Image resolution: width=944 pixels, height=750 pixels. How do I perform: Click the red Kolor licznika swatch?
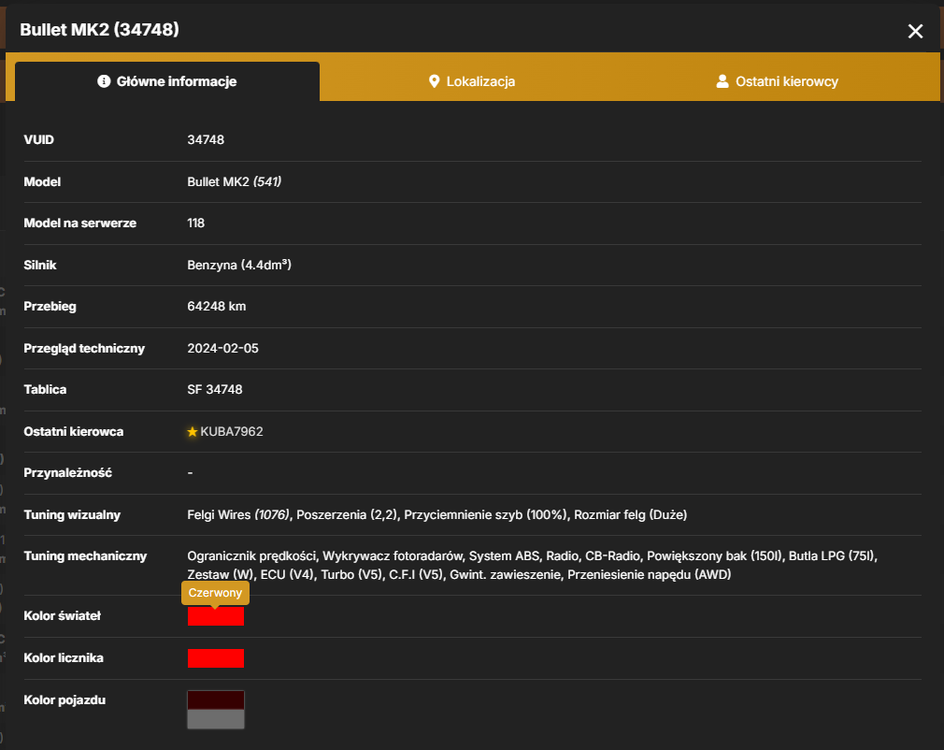(x=216, y=659)
